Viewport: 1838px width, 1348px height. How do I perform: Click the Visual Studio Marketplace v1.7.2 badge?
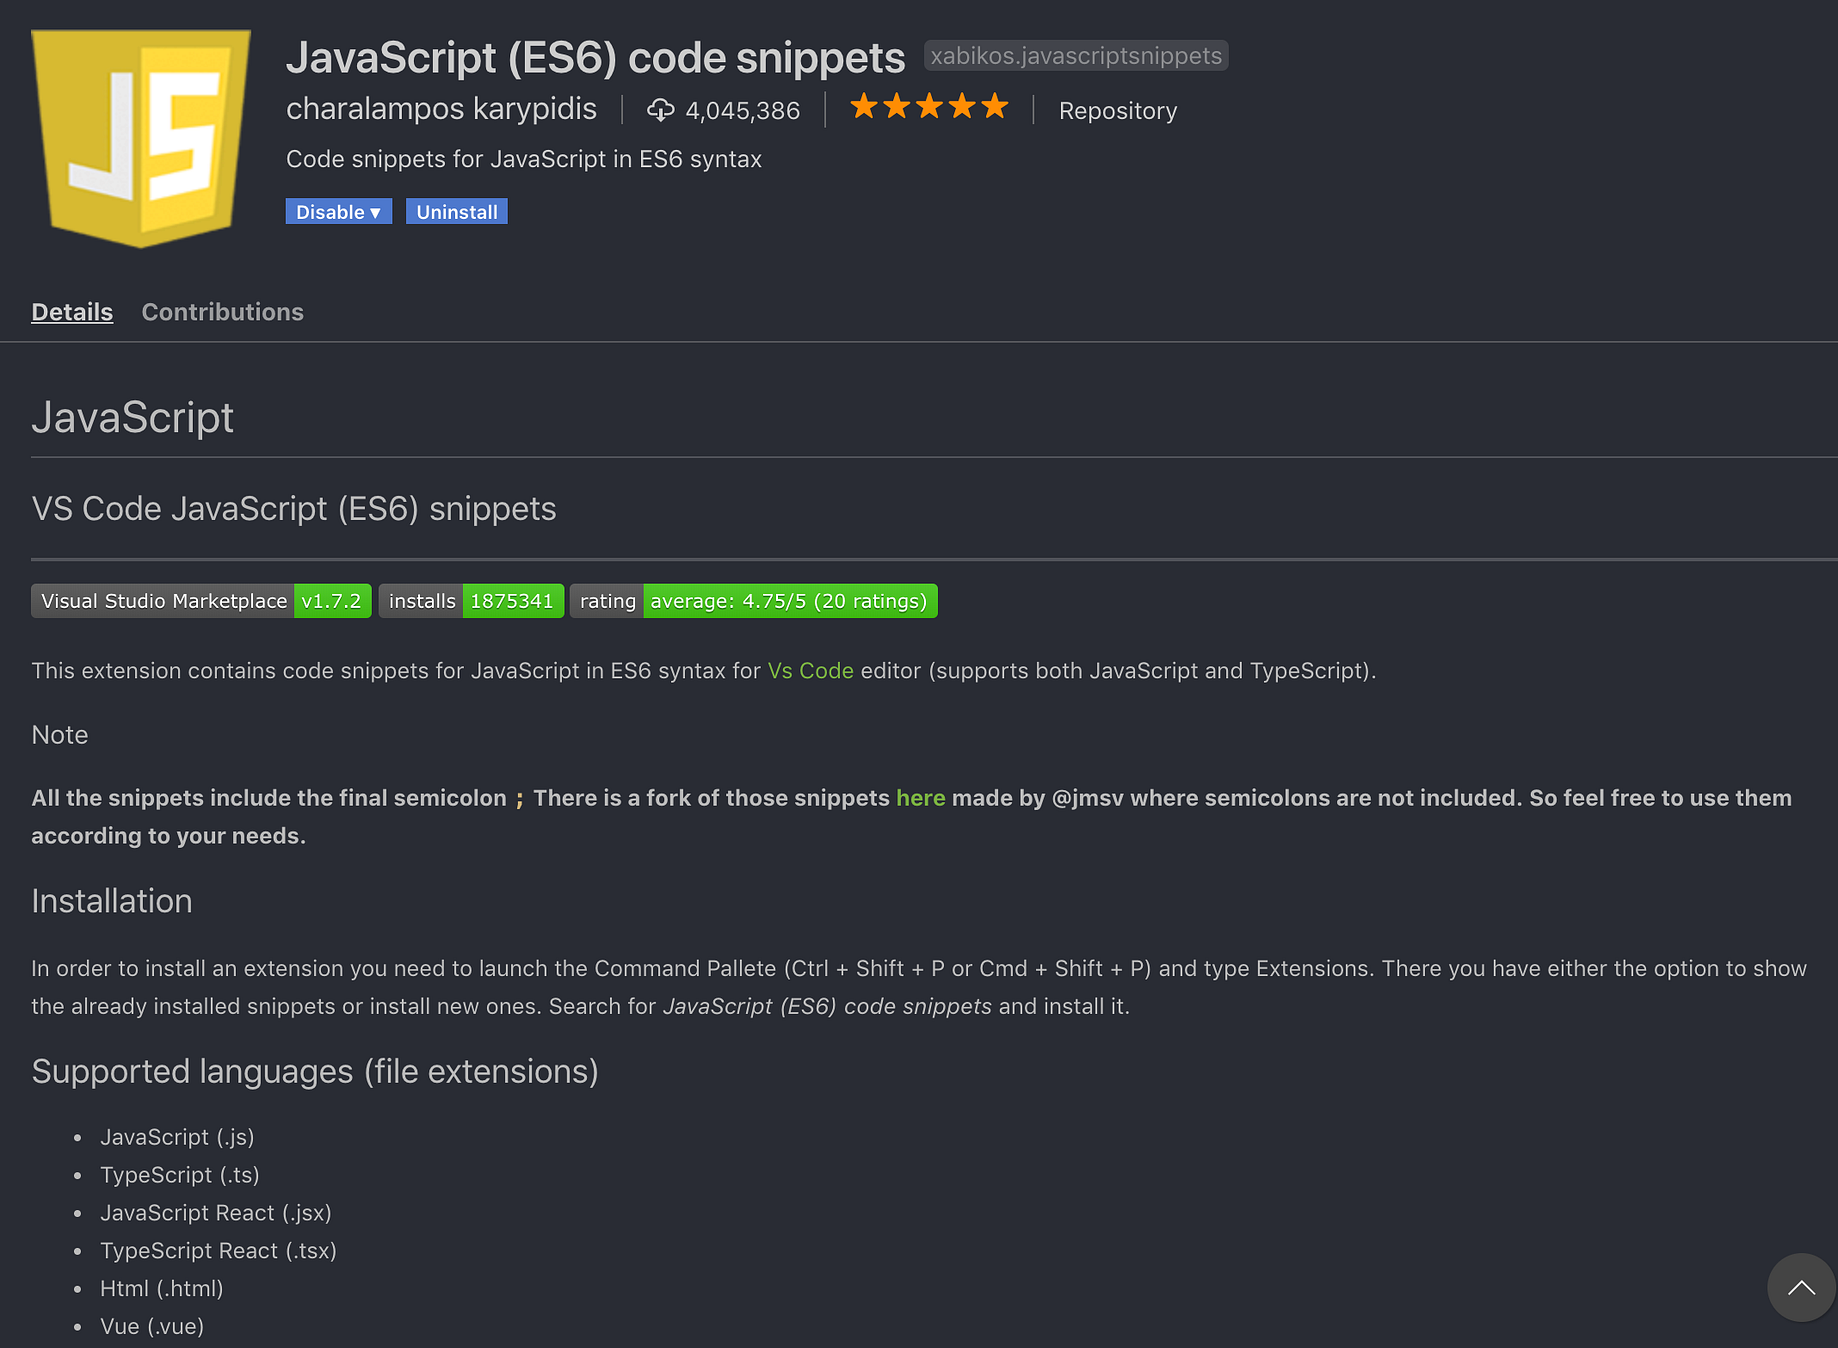click(201, 601)
